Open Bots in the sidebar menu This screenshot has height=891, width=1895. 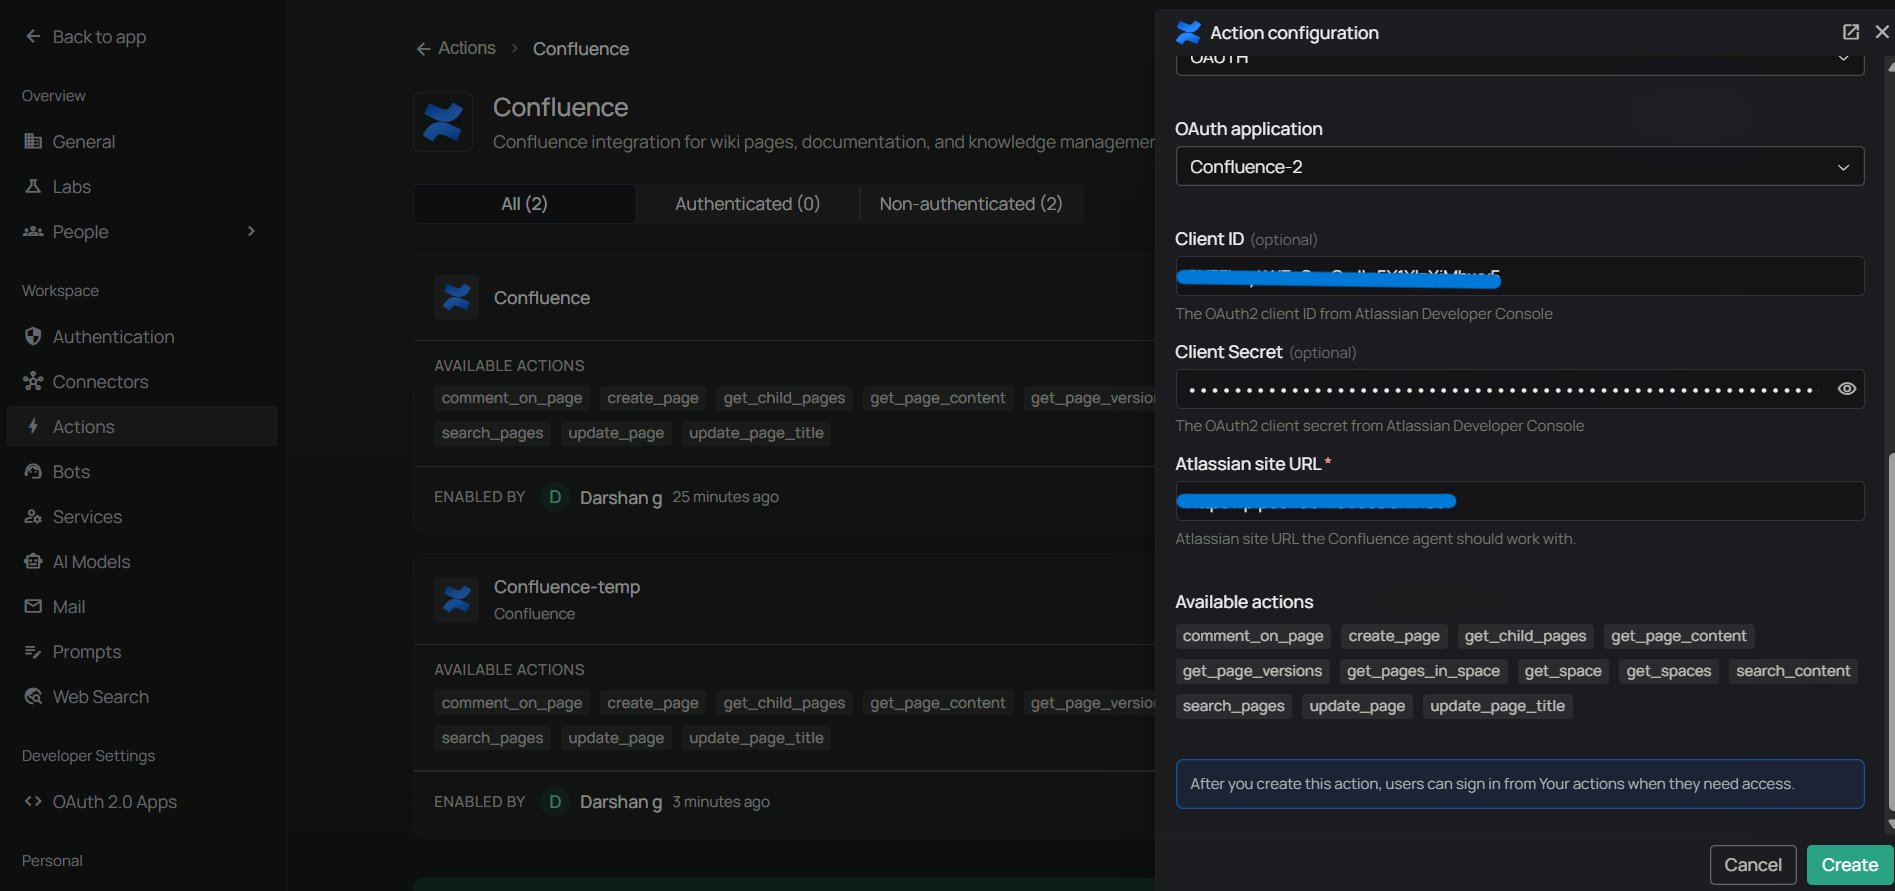(142, 471)
